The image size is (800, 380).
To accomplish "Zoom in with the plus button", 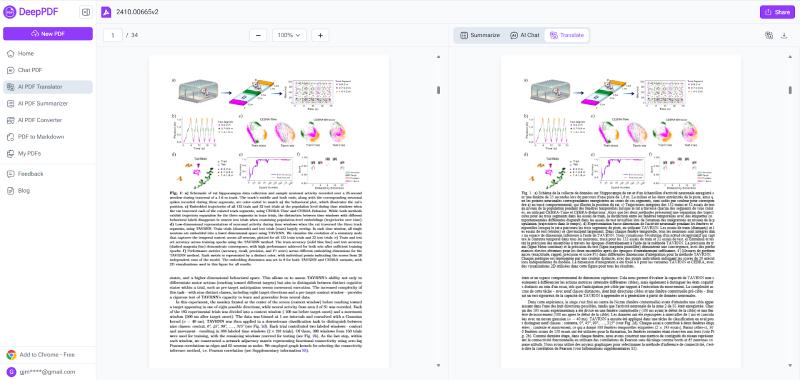I will pos(320,35).
